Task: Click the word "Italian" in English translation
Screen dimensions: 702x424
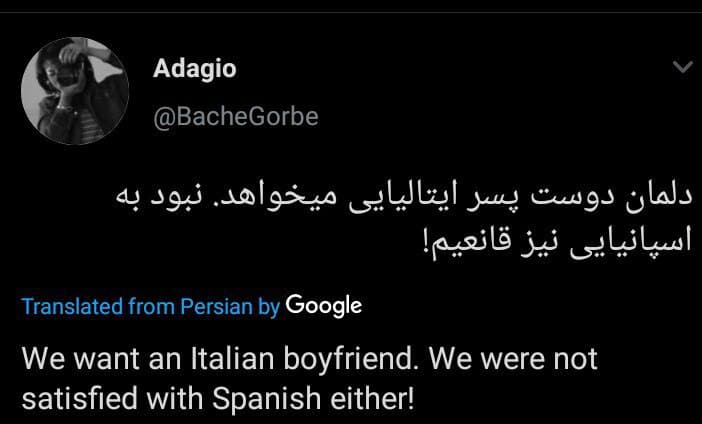Action: point(232,359)
